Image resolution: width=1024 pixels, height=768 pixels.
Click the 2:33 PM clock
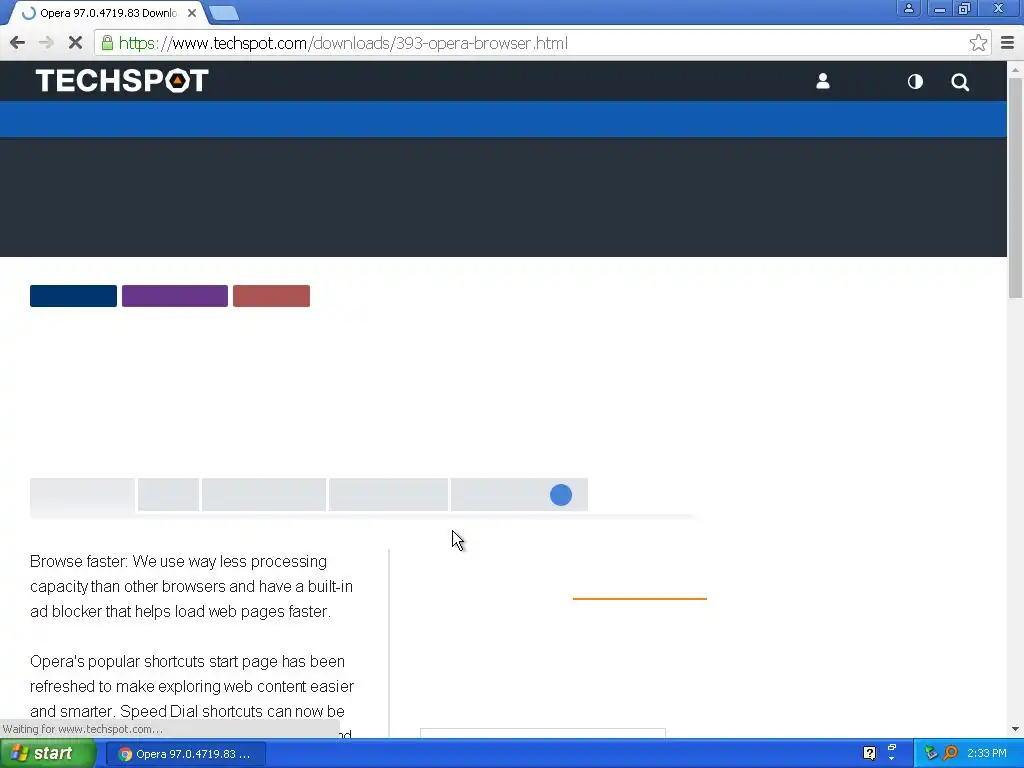click(987, 753)
